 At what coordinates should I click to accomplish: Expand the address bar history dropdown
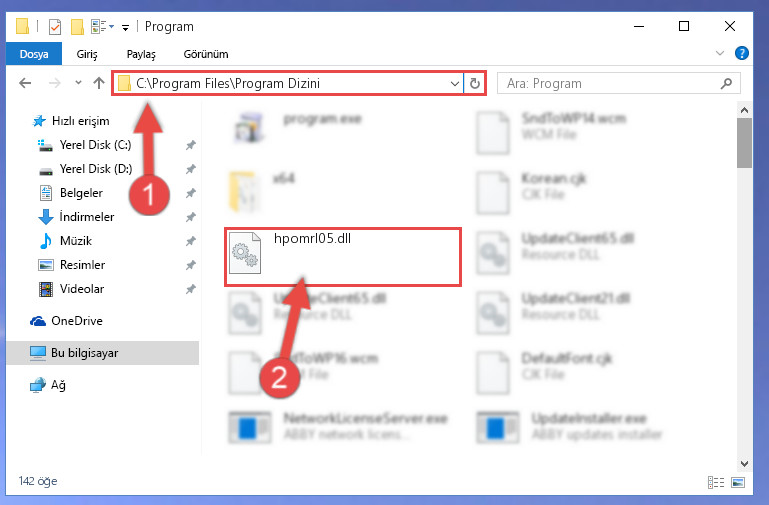click(455, 84)
